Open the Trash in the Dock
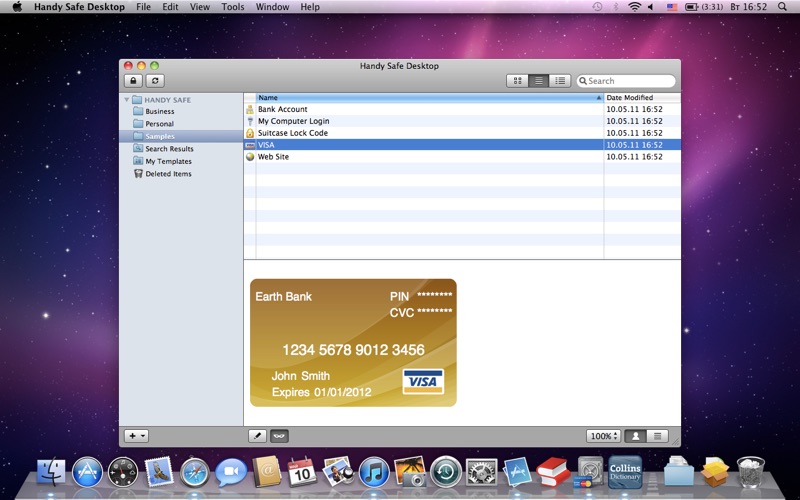The height and width of the screenshot is (500, 800). pyautogui.click(x=751, y=472)
